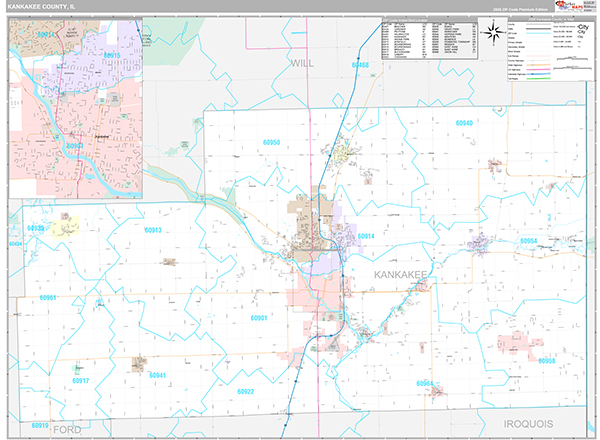The height and width of the screenshot is (440, 600).
Task: Select ZIP code label 60468
Action: pyautogui.click(x=360, y=65)
